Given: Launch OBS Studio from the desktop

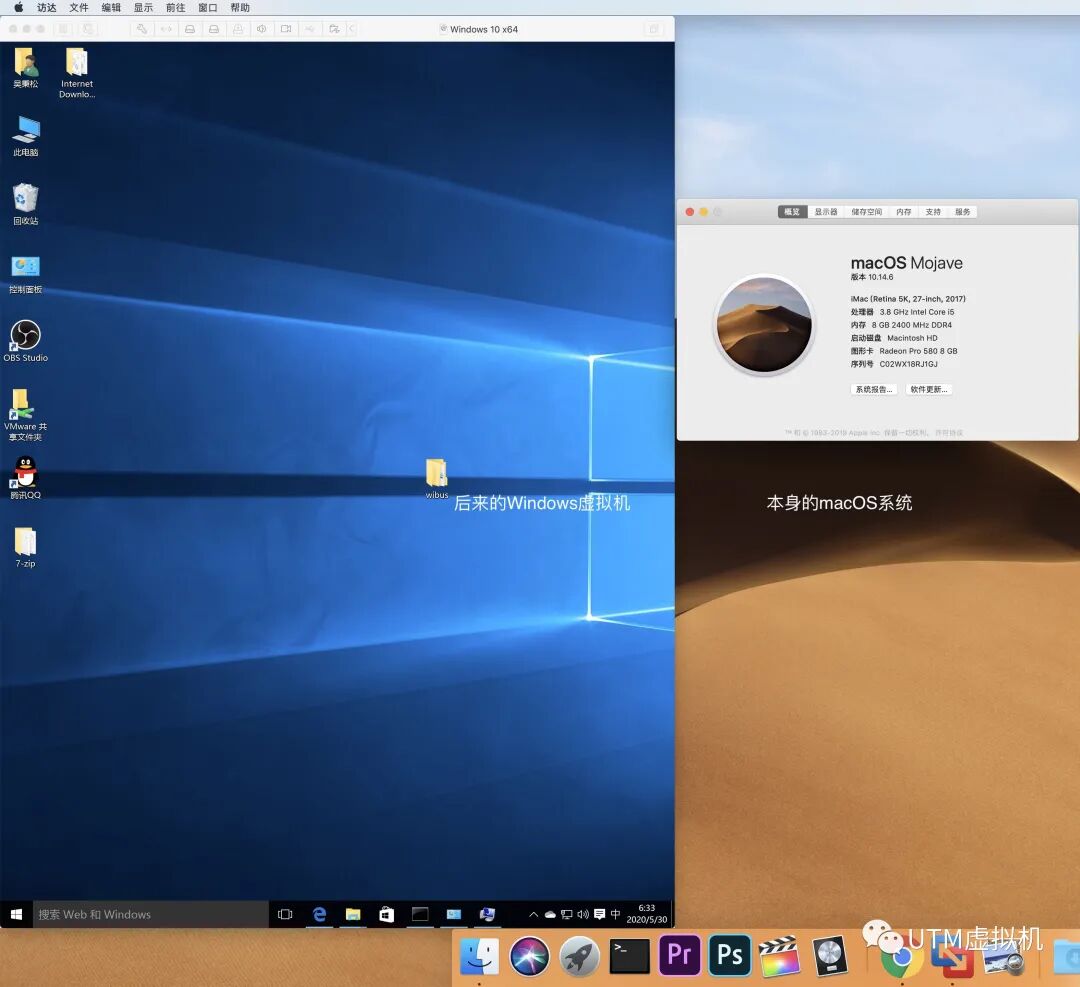Looking at the screenshot, I should click(25, 341).
